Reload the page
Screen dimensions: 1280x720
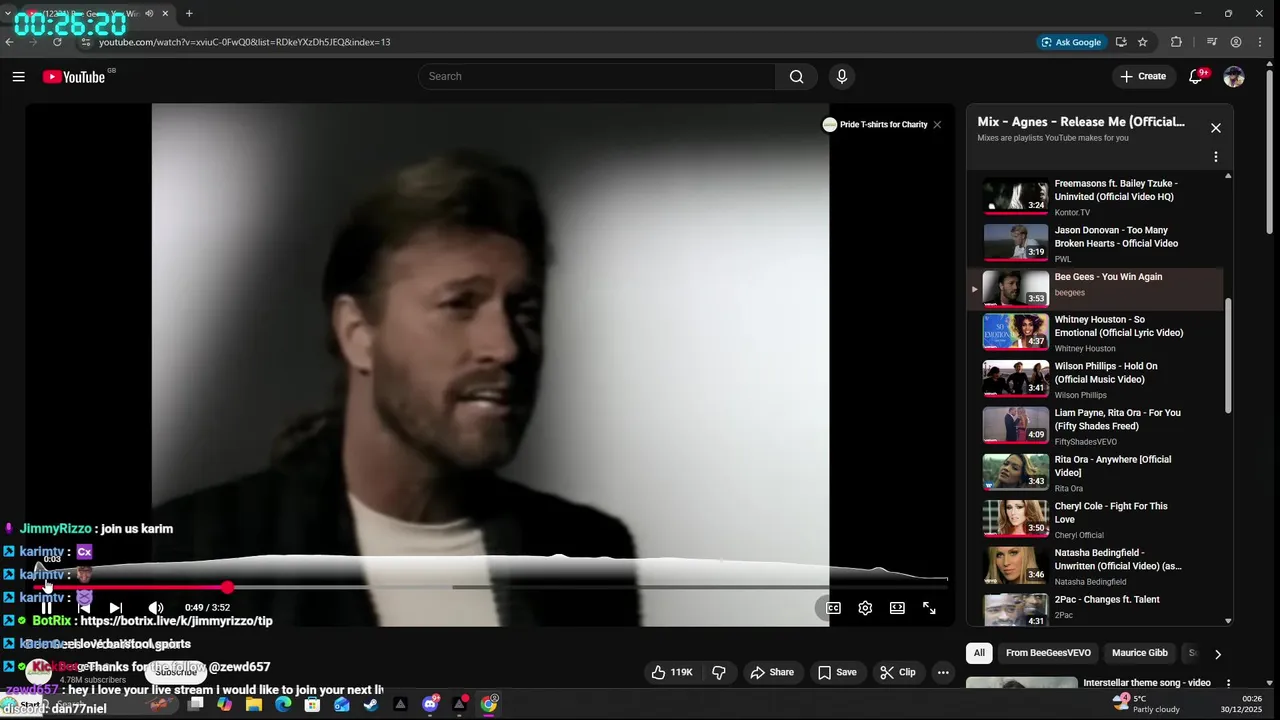tap(57, 42)
